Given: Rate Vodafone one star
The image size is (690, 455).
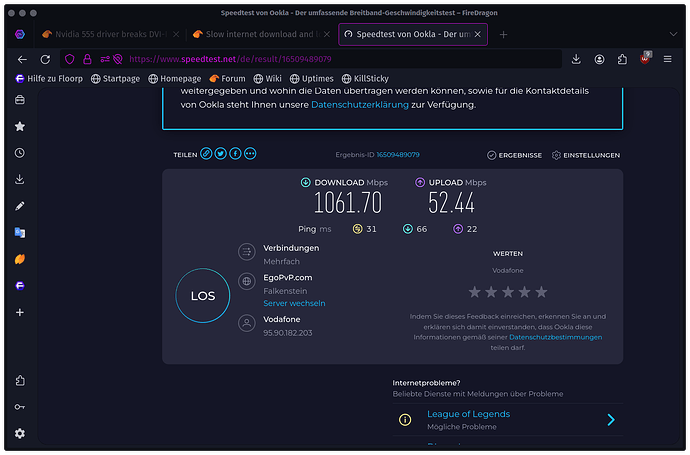Looking at the screenshot, I should pos(474,292).
